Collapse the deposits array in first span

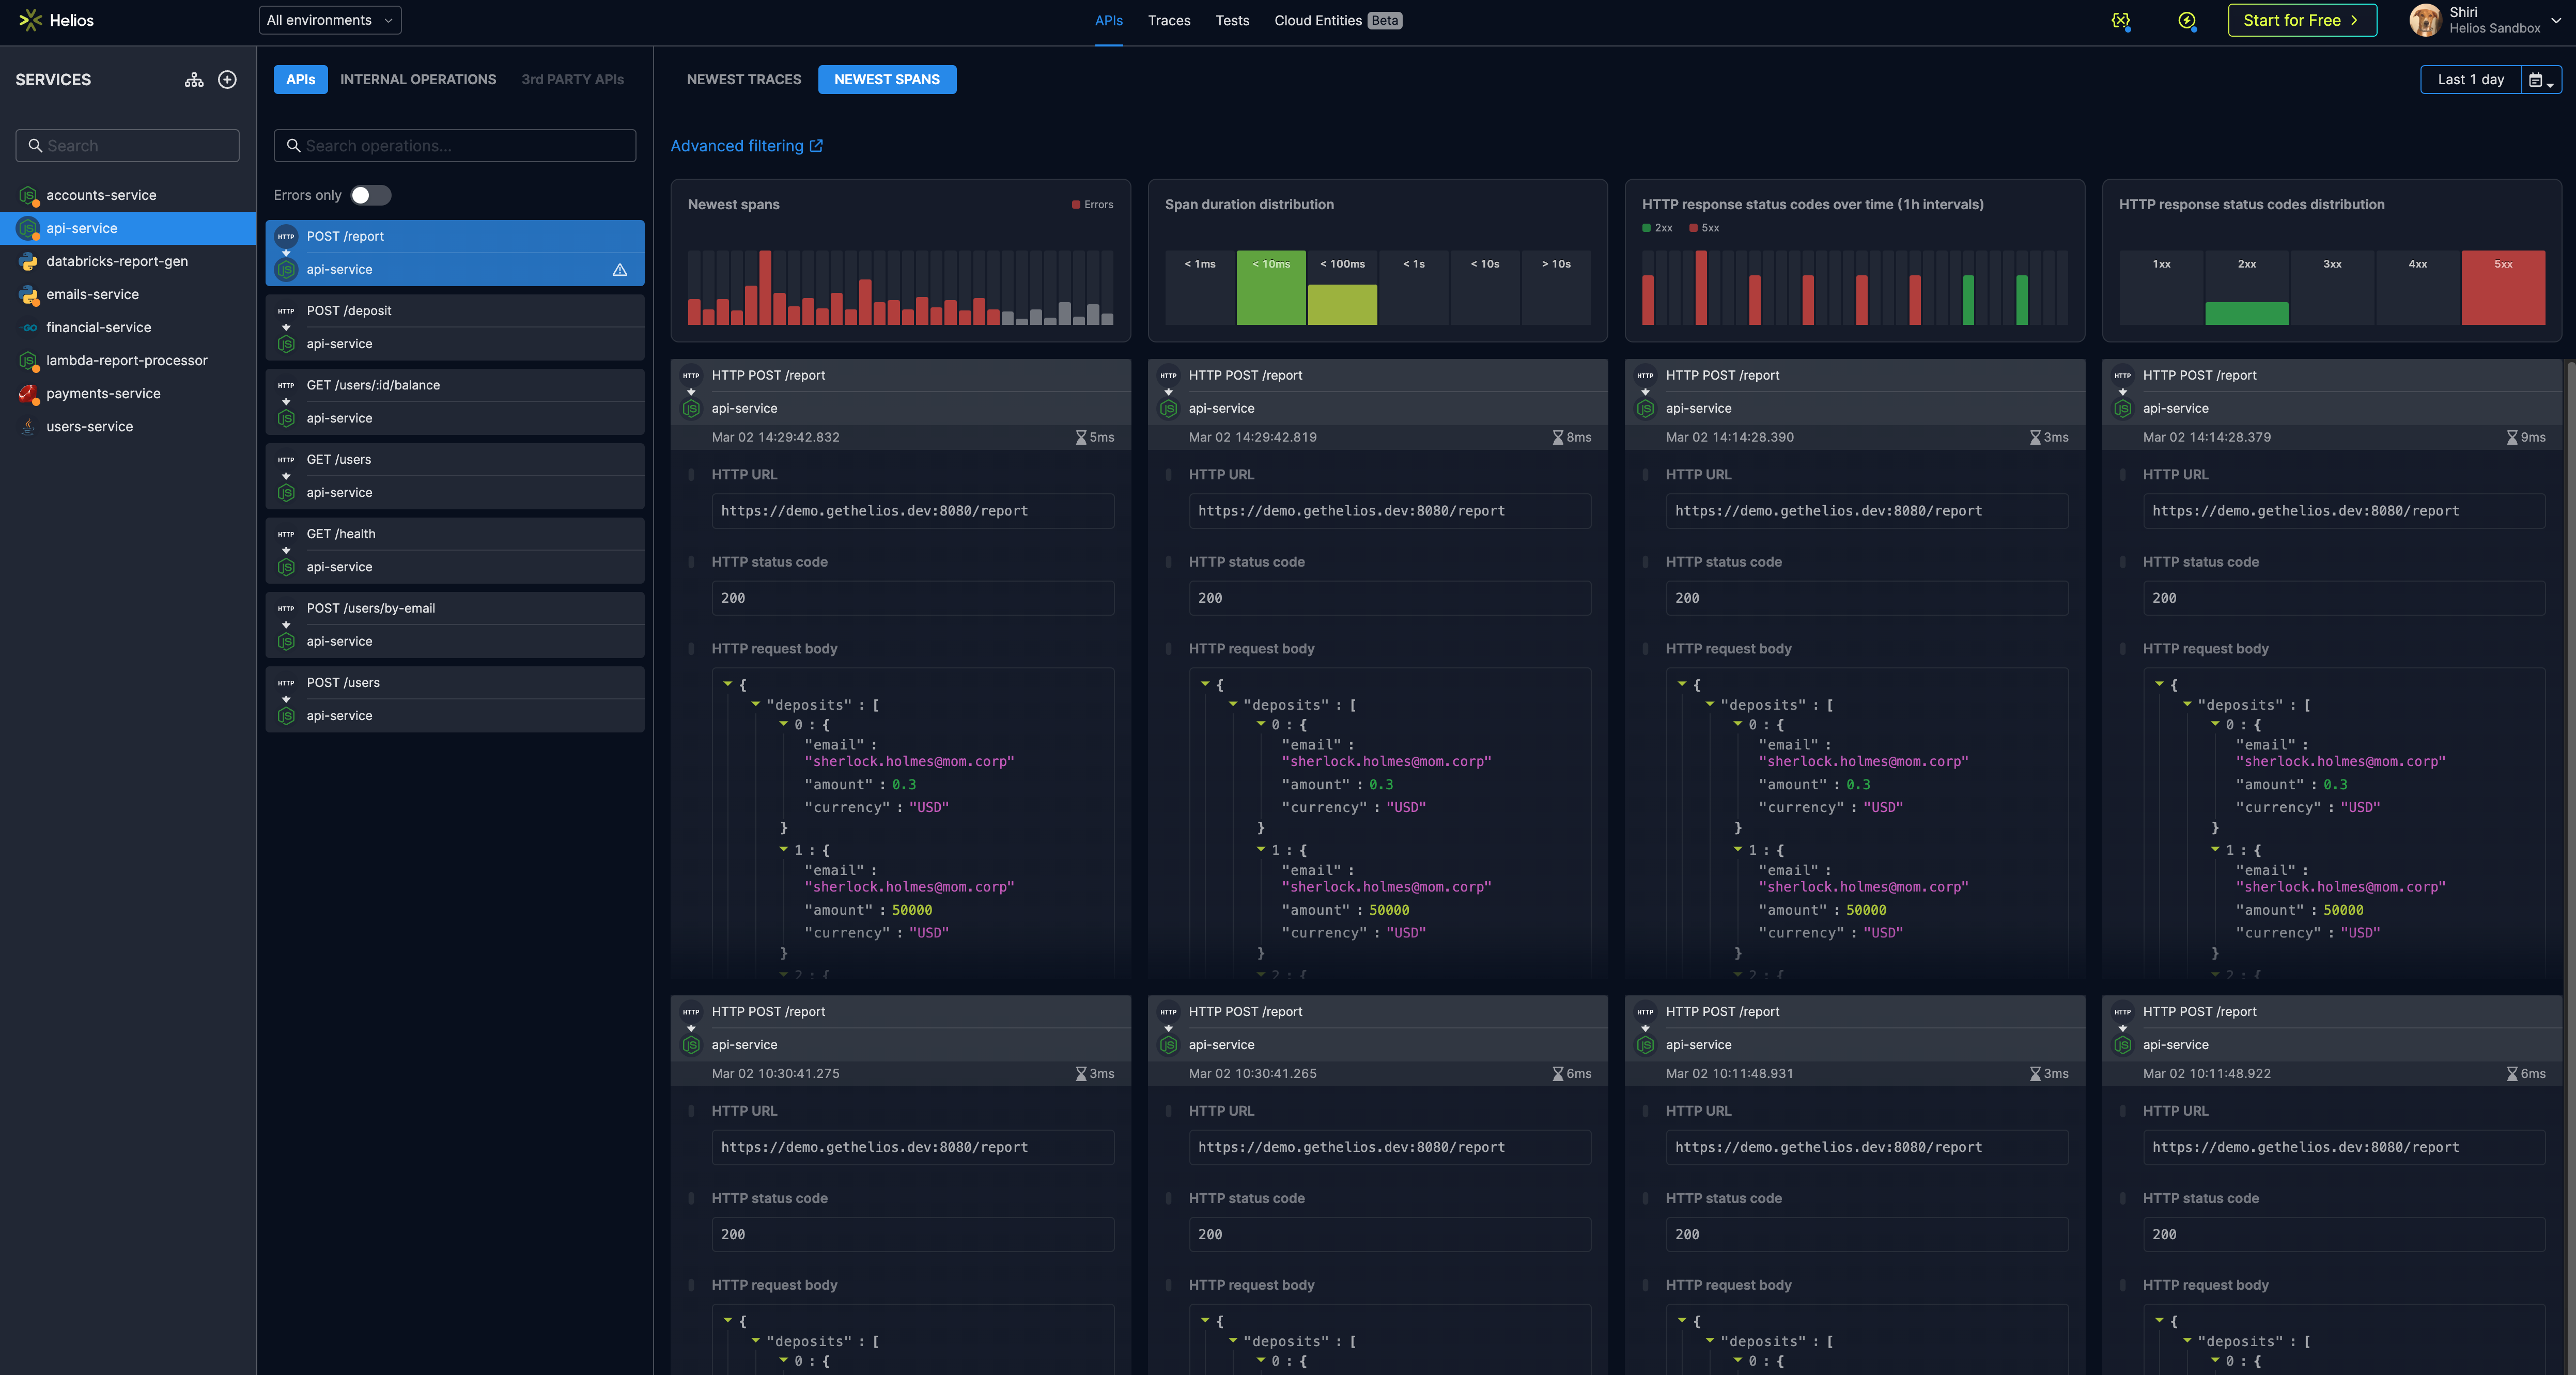coord(756,705)
